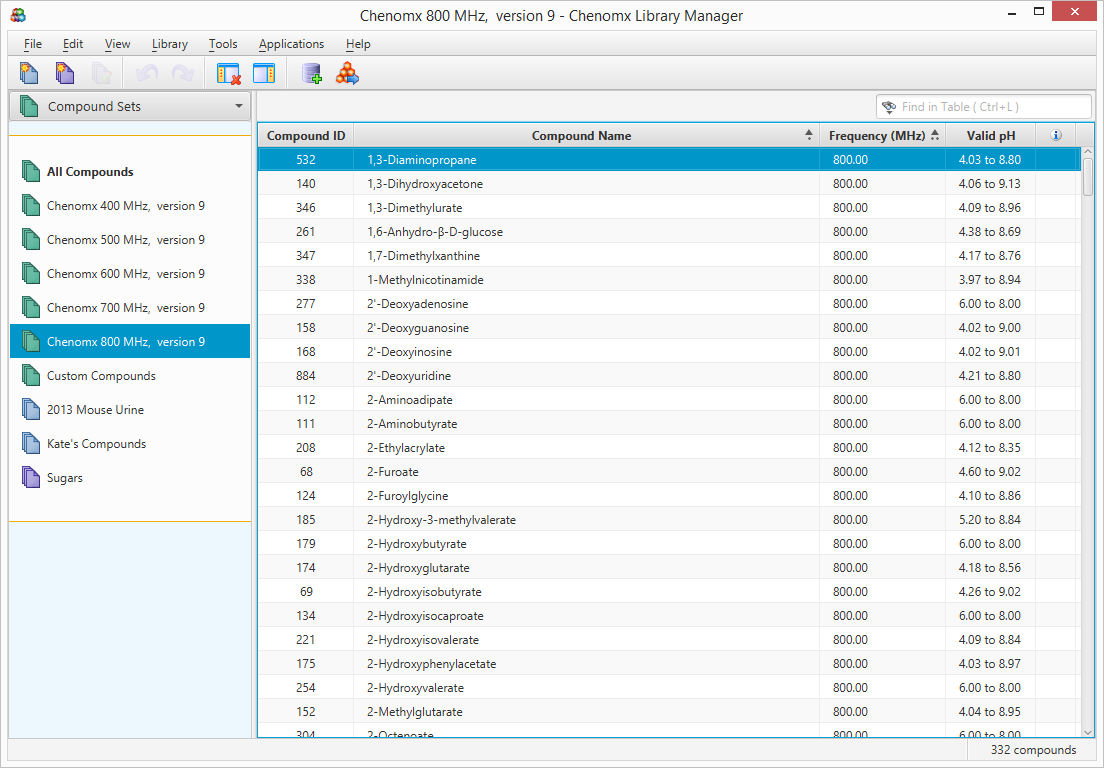The image size is (1104, 768).
Task: Click the pH range 4.18 to 8.56
Action: (989, 567)
